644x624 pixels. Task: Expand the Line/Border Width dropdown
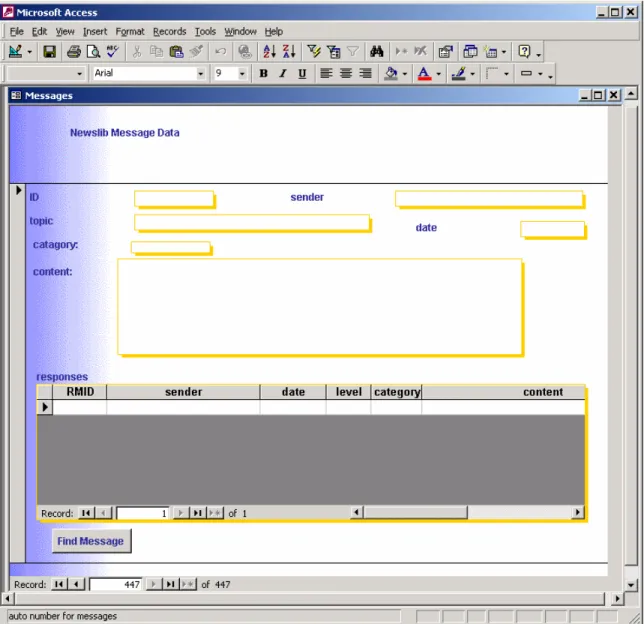point(506,74)
